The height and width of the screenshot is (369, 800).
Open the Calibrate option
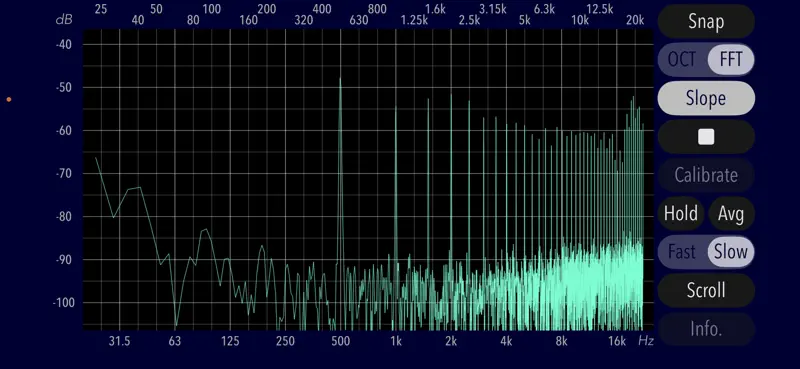[706, 175]
